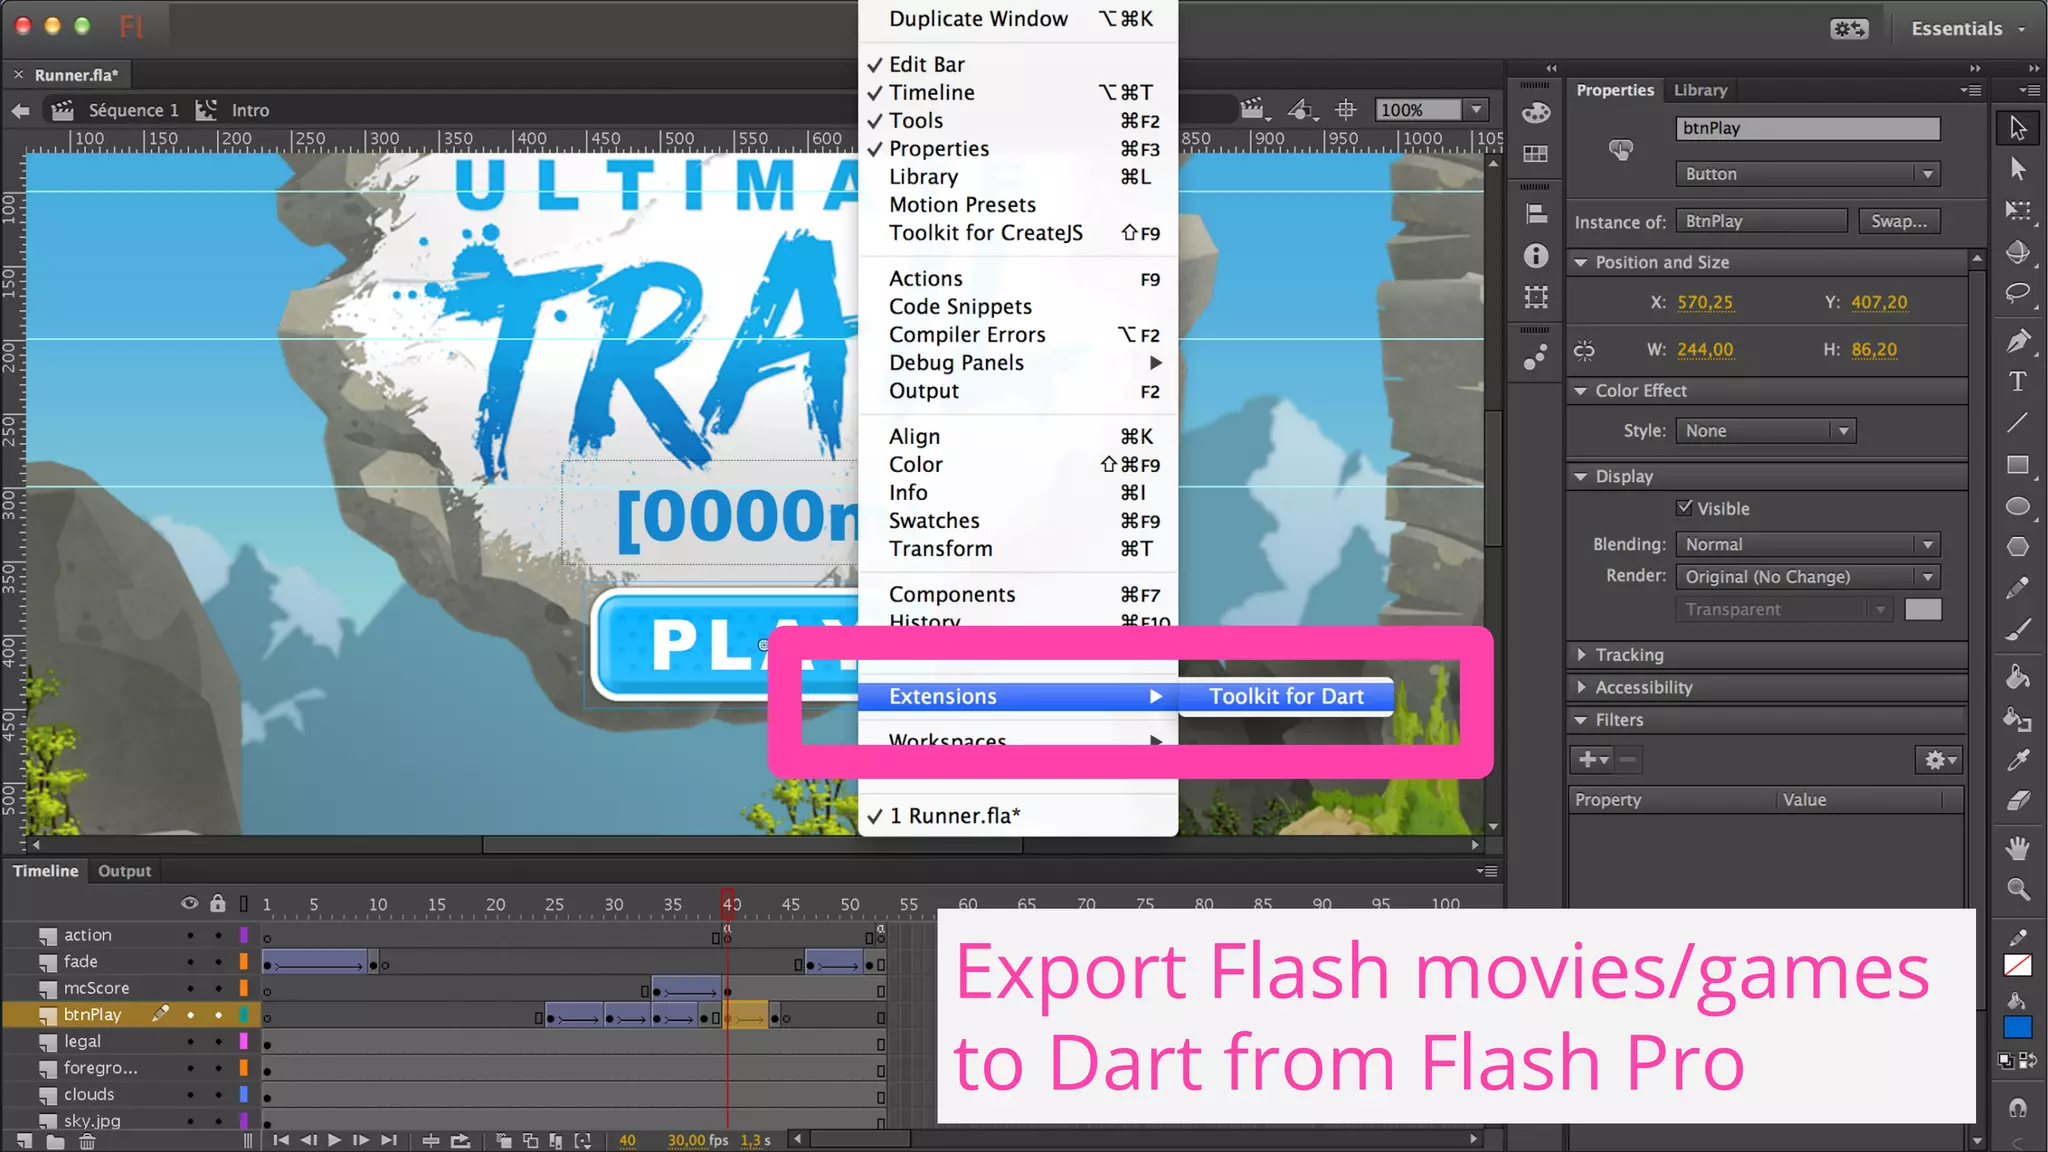Select Motion Presets in Window menu

1018,205
